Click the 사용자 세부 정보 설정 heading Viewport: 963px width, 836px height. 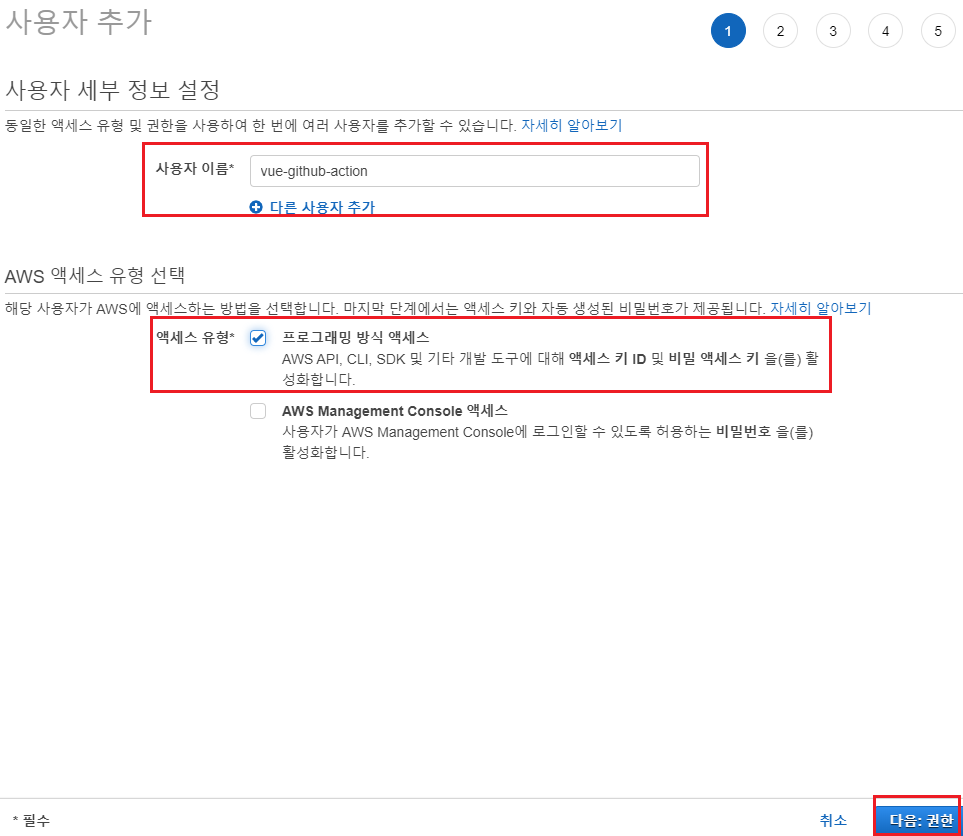pyautogui.click(x=112, y=90)
